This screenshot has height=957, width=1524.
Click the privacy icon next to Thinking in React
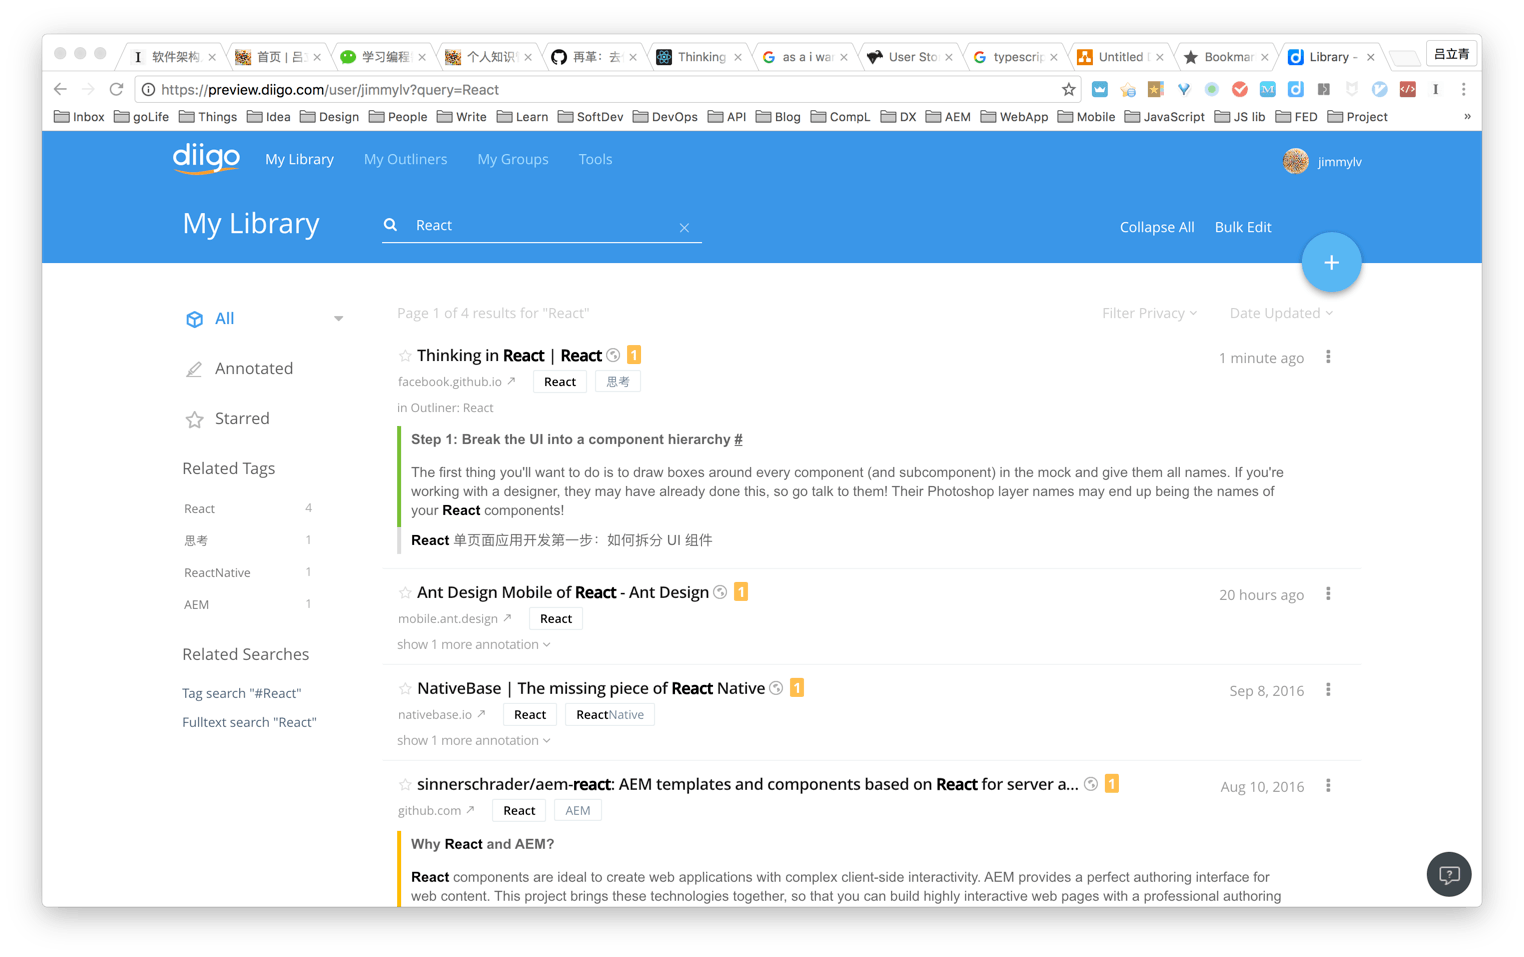tap(614, 356)
